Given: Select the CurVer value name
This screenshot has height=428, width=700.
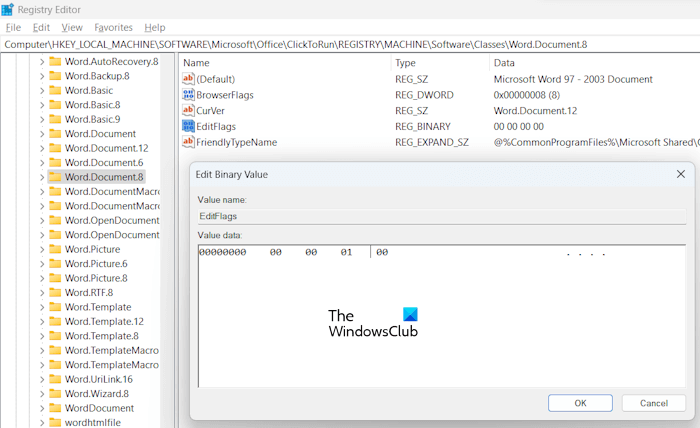Looking at the screenshot, I should [210, 110].
